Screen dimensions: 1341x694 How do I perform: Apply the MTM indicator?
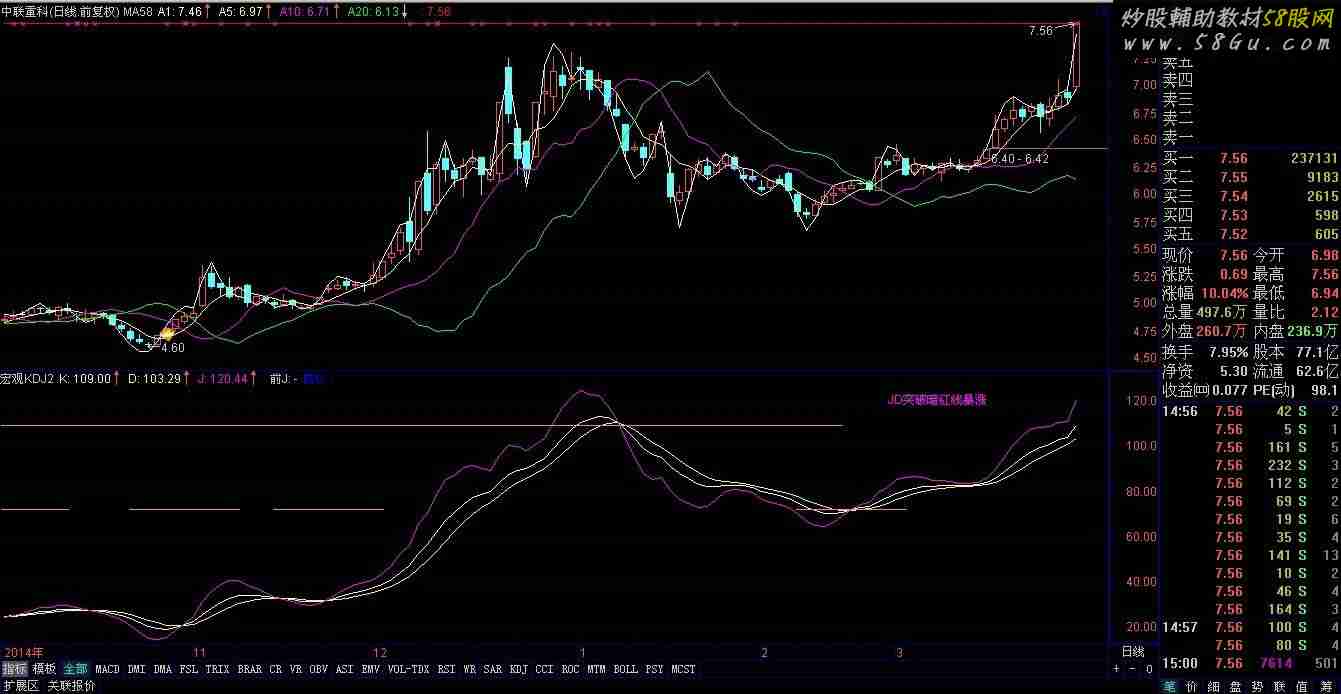pyautogui.click(x=597, y=669)
